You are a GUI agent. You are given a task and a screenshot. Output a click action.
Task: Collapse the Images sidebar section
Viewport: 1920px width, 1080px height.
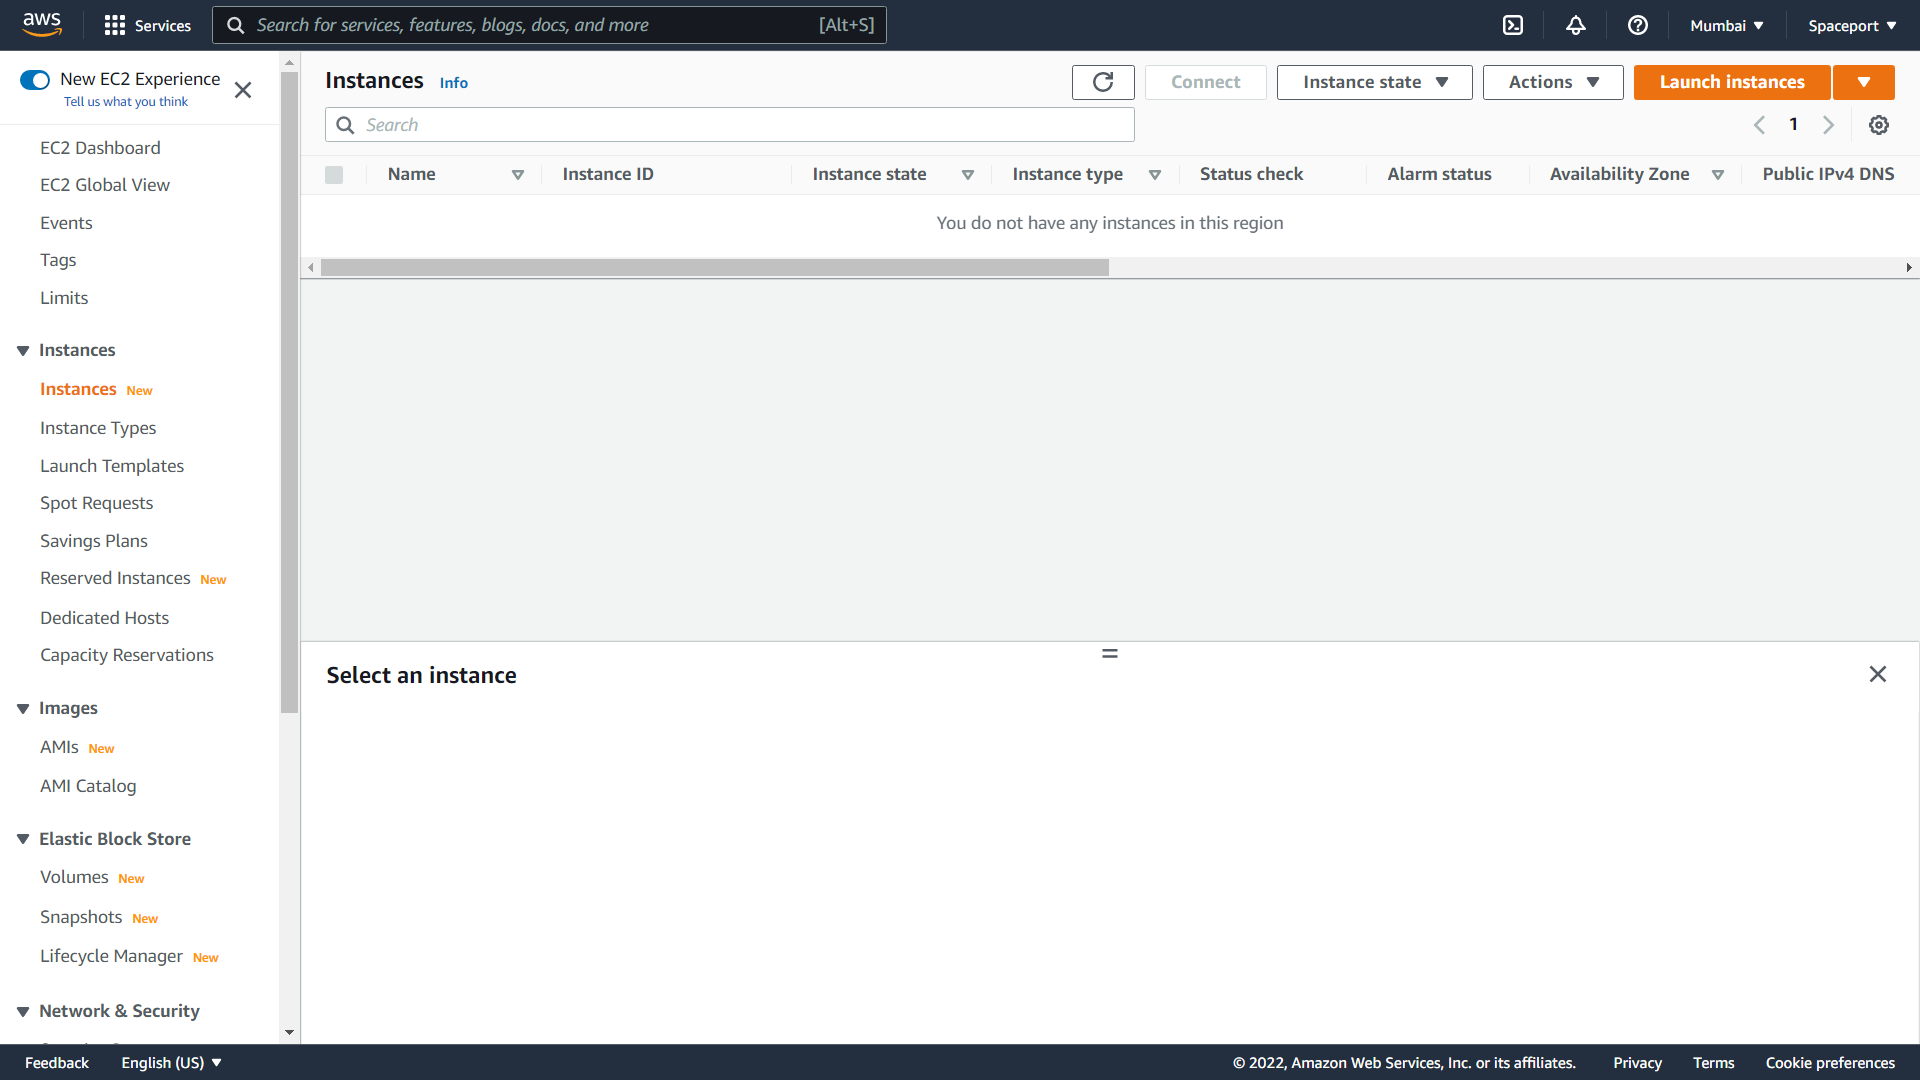pos(23,709)
